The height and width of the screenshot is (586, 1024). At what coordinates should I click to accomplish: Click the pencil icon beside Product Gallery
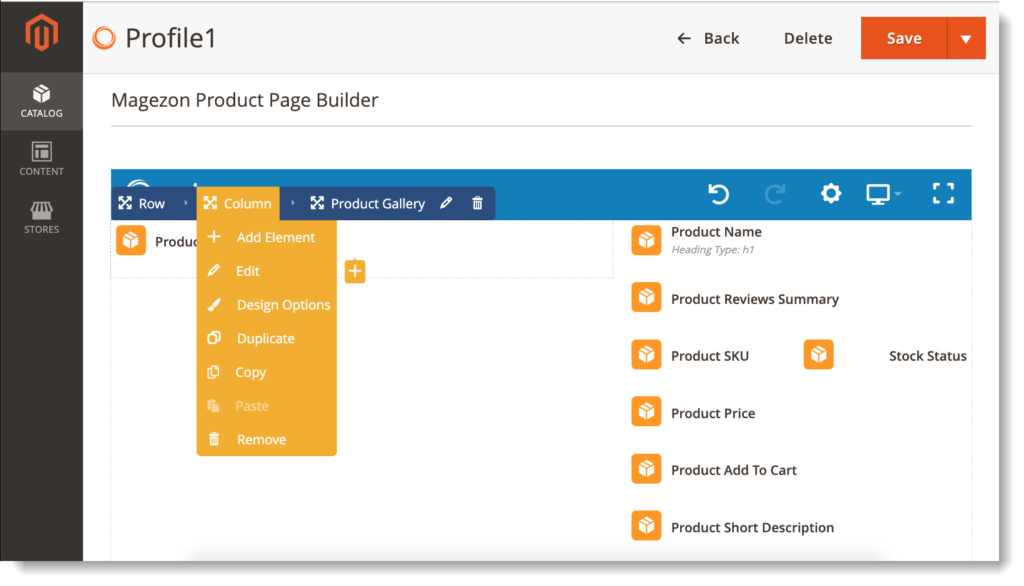tap(446, 203)
